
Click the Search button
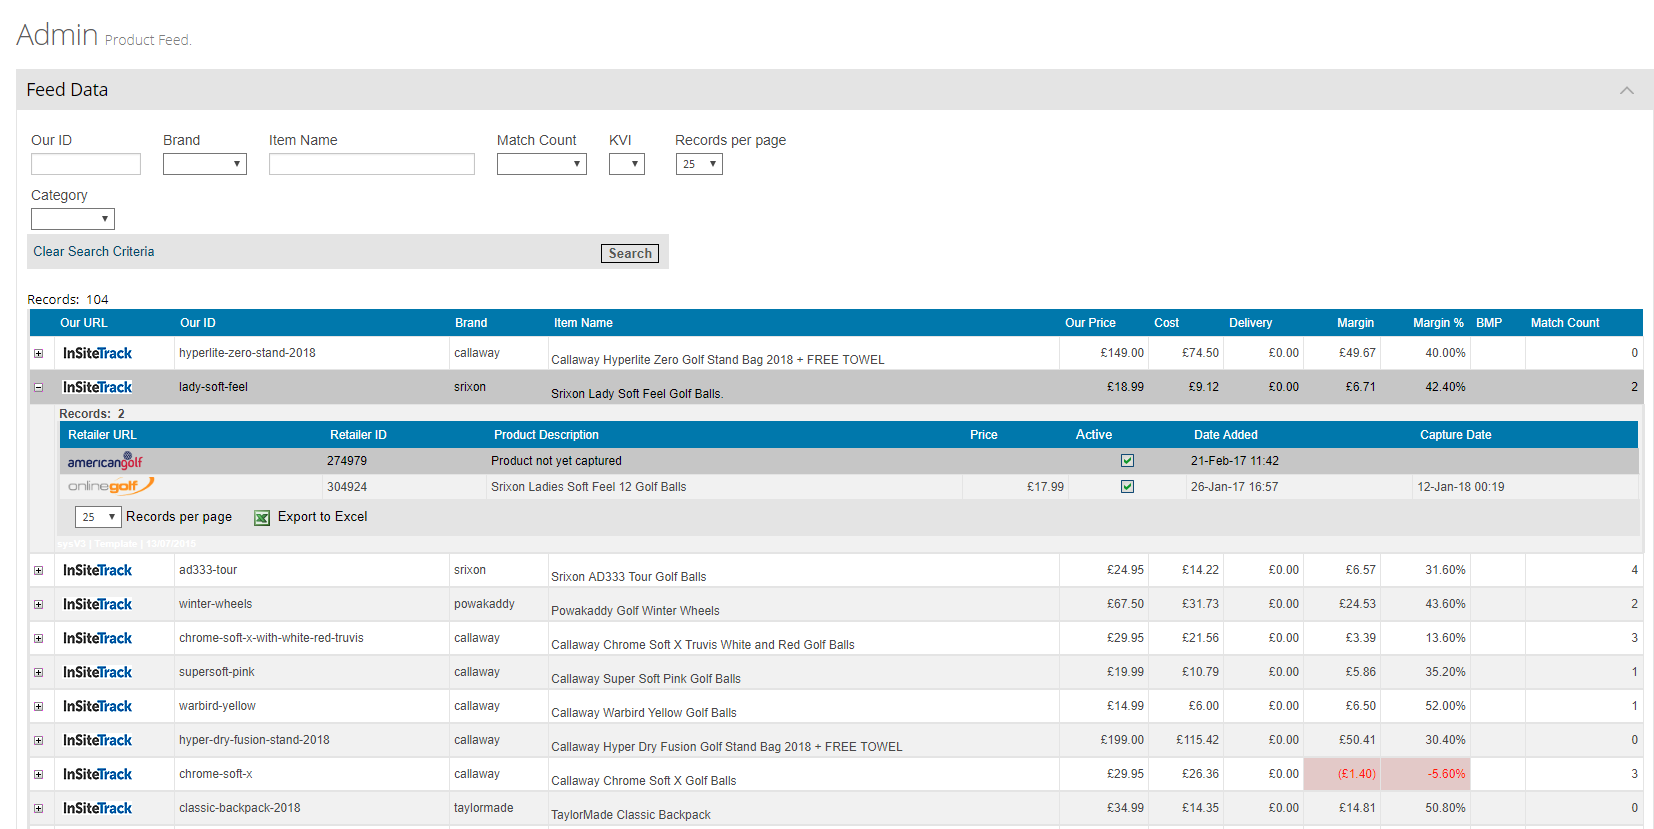(630, 254)
